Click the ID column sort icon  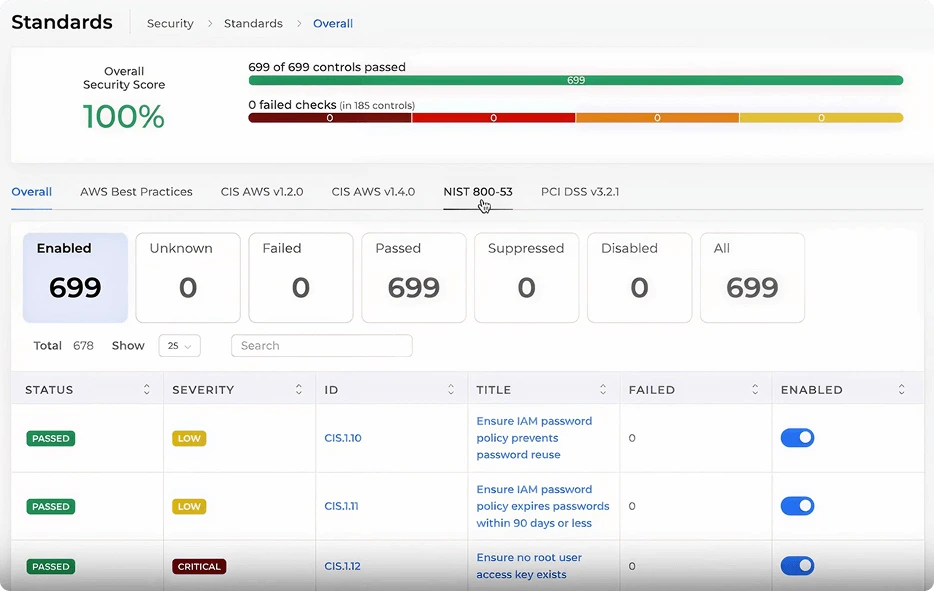point(451,390)
